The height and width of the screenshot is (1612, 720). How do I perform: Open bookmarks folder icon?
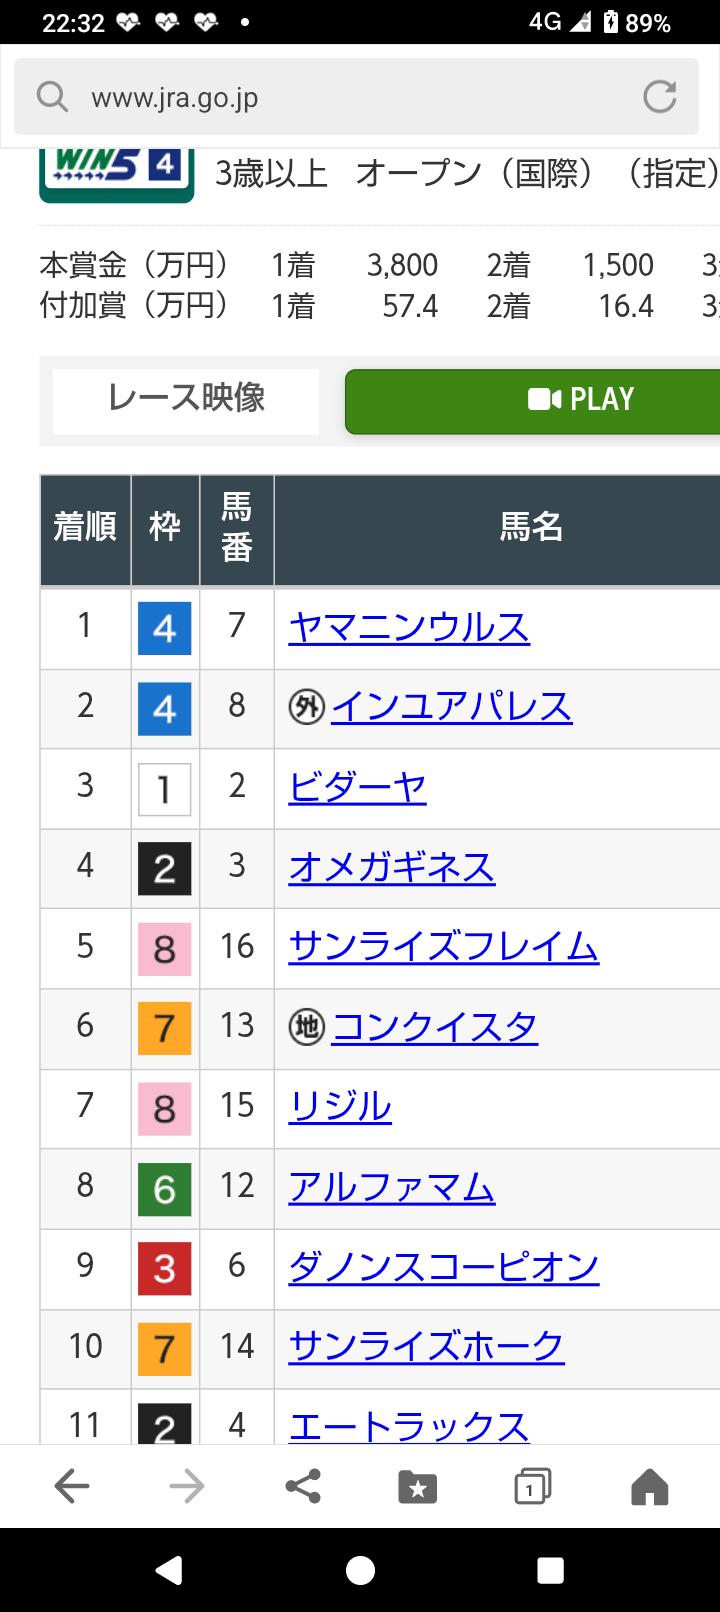(x=418, y=1487)
